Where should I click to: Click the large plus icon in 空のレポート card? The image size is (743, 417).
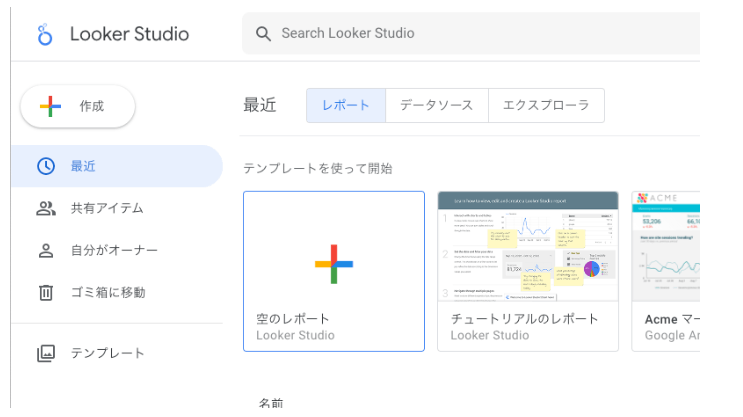(334, 264)
